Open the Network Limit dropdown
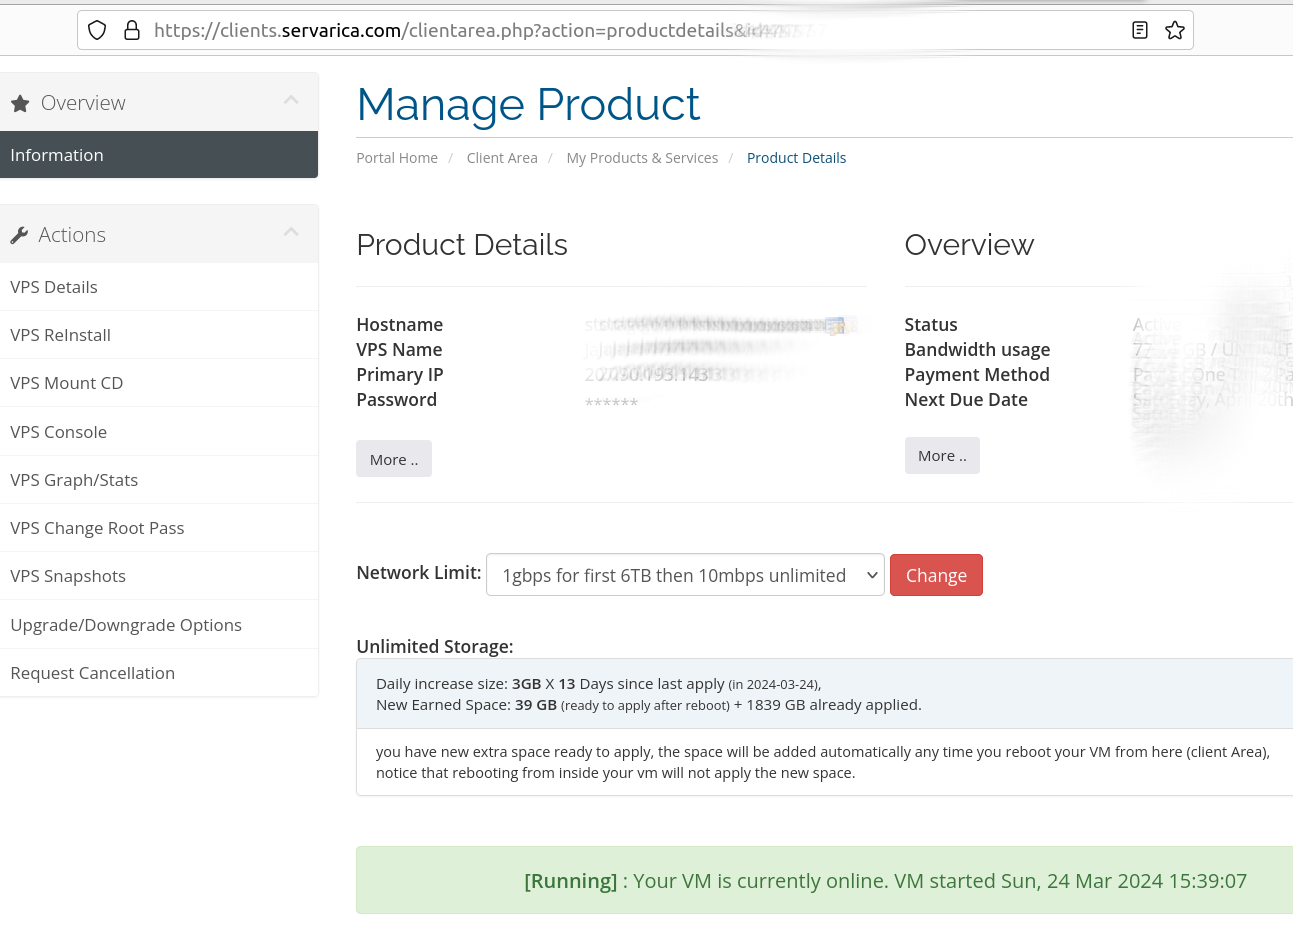The height and width of the screenshot is (934, 1293). [x=685, y=575]
